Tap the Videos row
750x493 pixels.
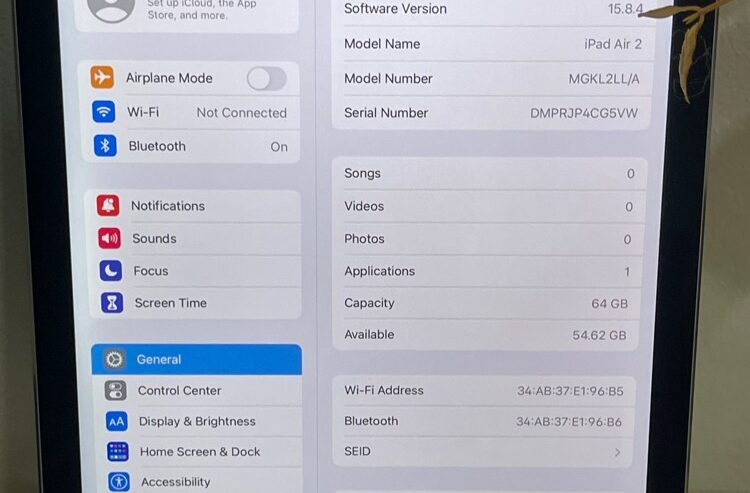point(489,207)
